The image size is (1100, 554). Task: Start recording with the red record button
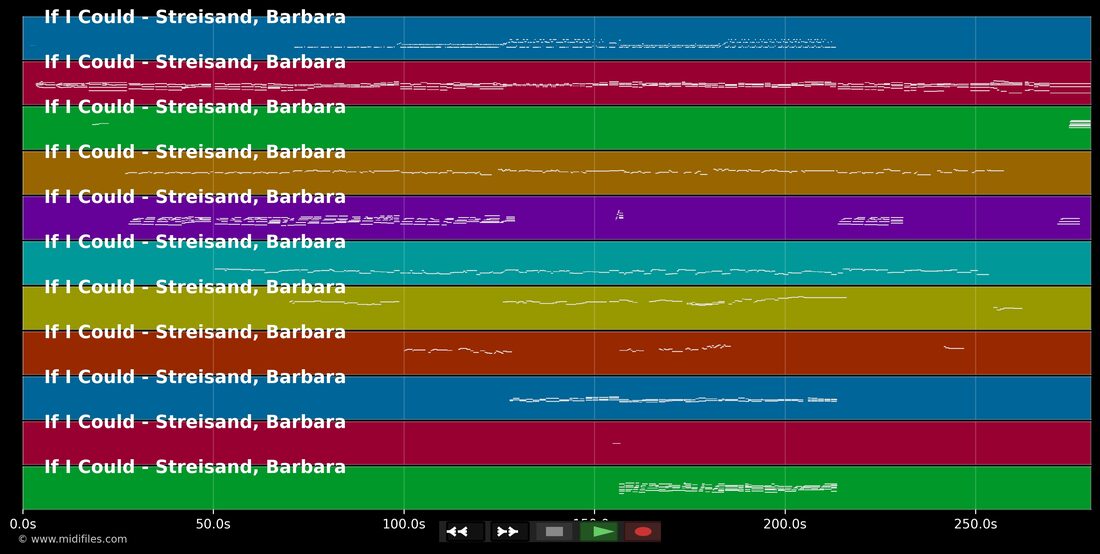[643, 532]
